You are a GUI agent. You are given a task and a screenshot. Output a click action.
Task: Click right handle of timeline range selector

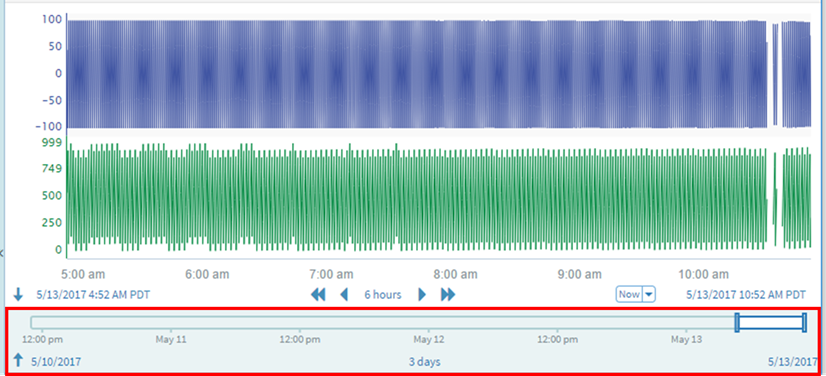pos(804,322)
